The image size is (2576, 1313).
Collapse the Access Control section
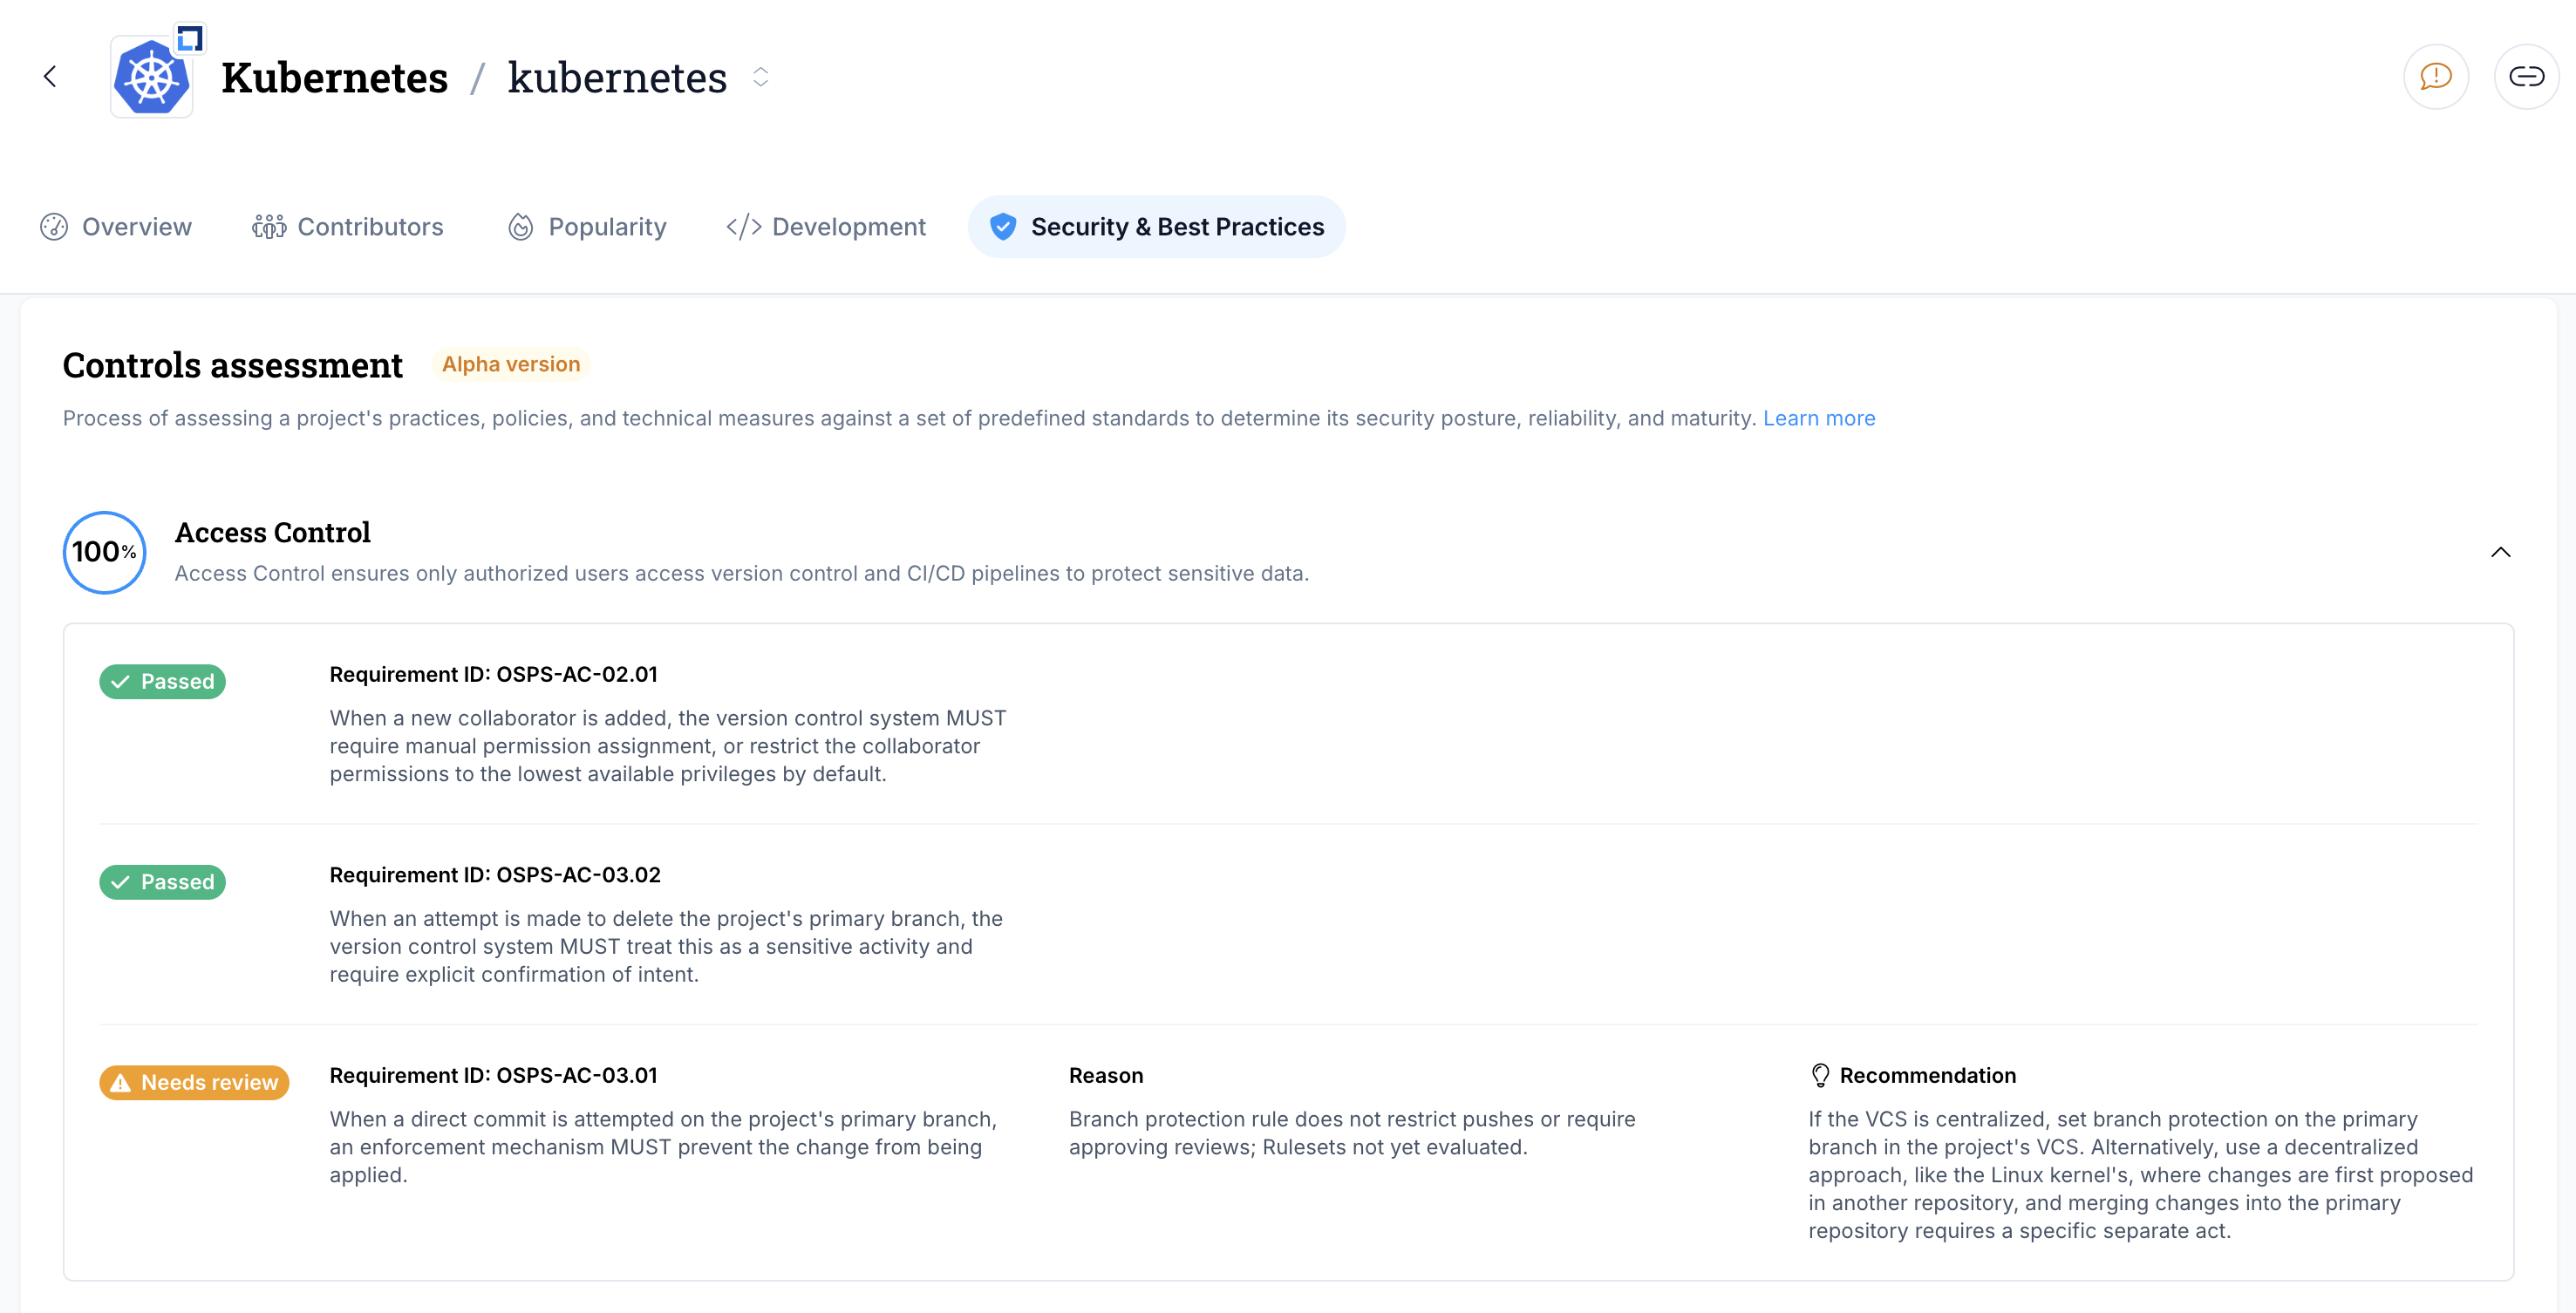click(2500, 552)
